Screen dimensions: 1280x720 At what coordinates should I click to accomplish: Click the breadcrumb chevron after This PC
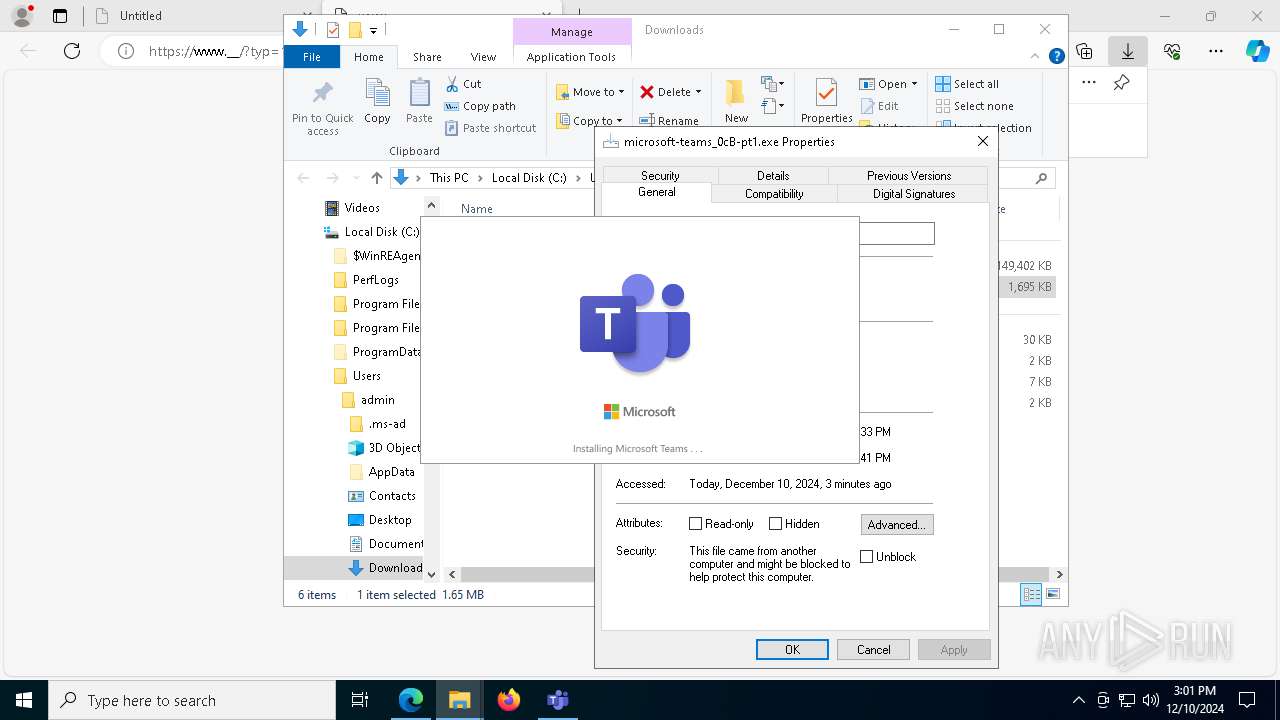[x=480, y=178]
